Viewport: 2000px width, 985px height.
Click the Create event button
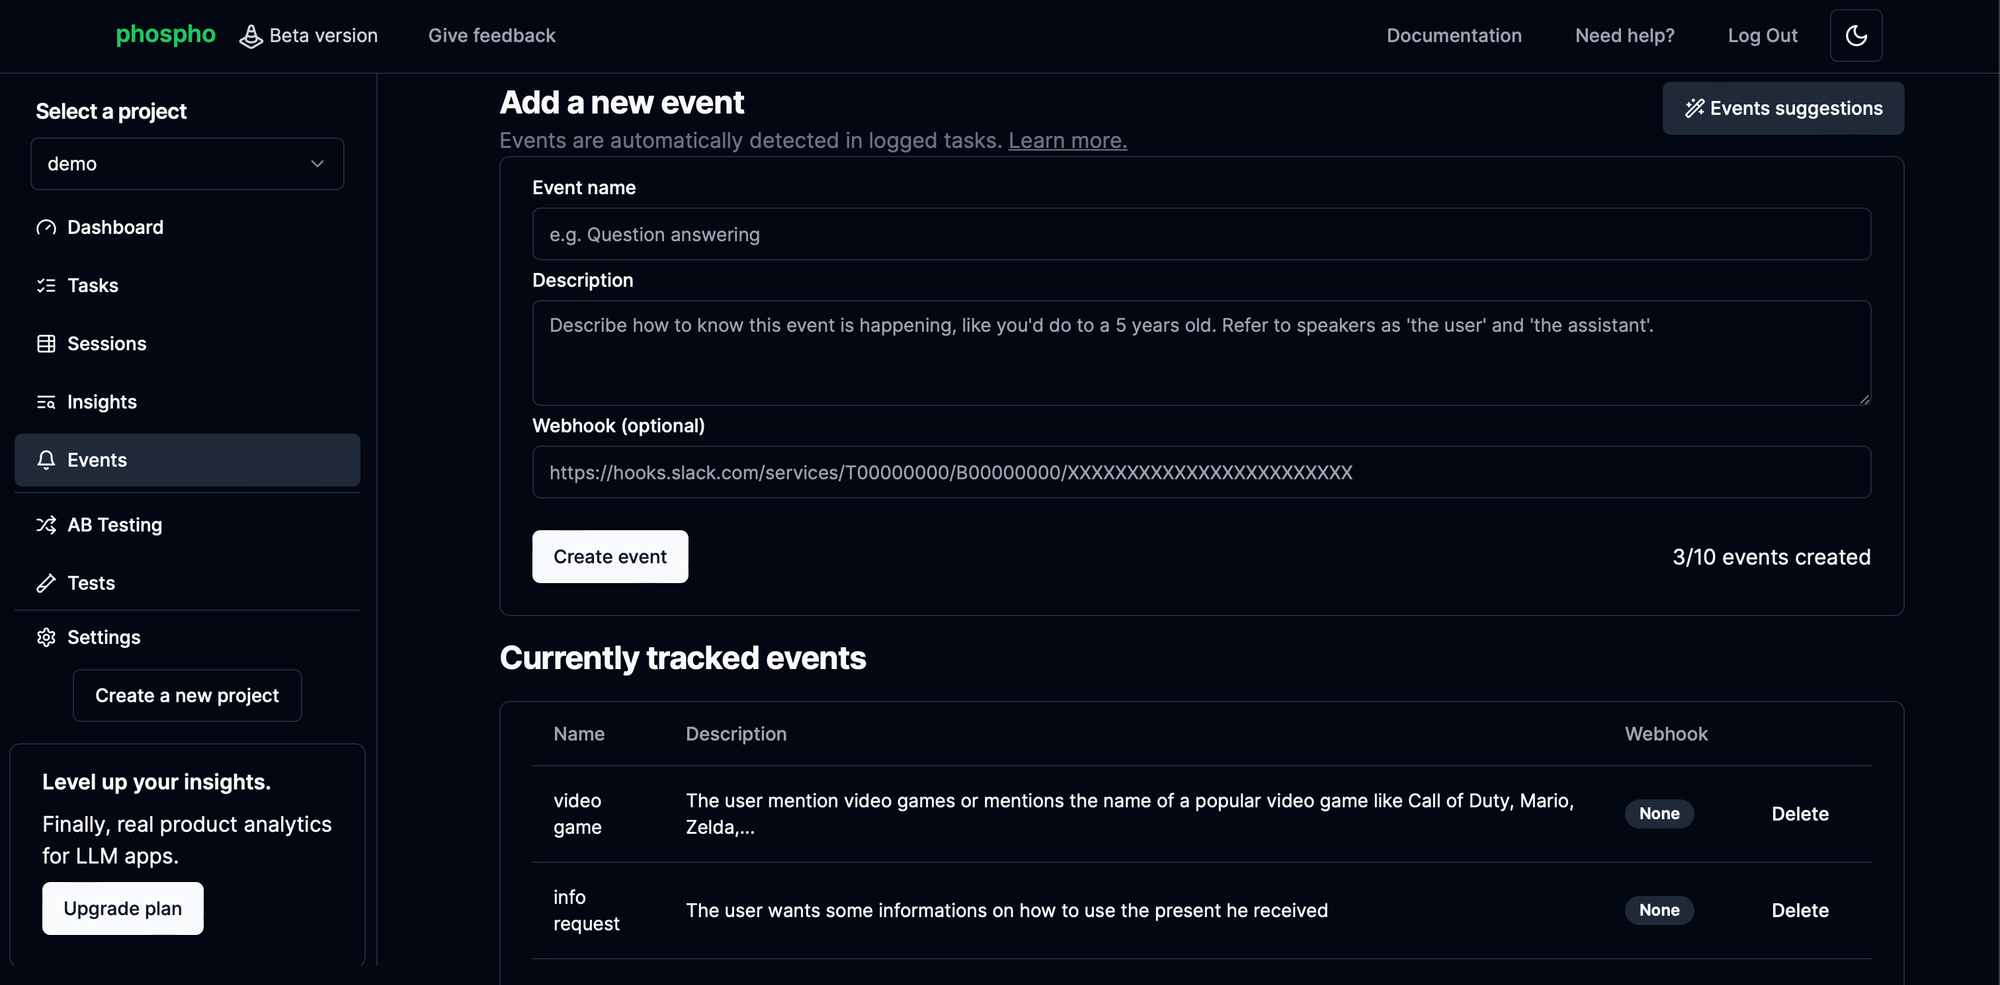(610, 557)
